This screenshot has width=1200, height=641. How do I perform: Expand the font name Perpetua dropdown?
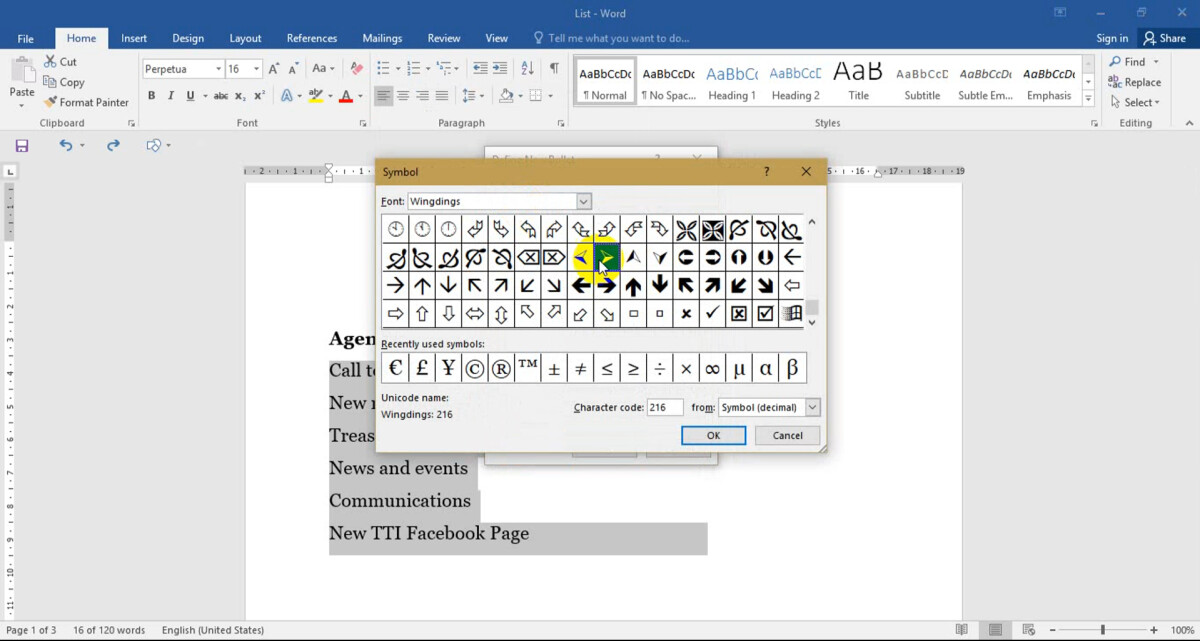coord(217,69)
